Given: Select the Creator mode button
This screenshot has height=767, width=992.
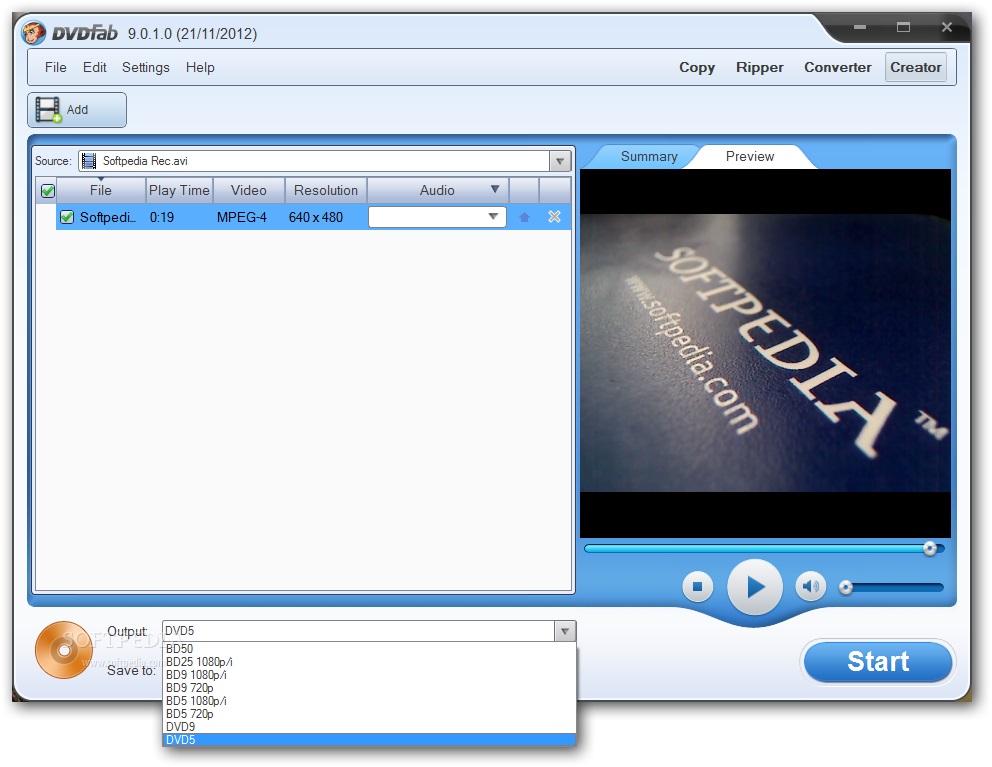Looking at the screenshot, I should tap(915, 67).
